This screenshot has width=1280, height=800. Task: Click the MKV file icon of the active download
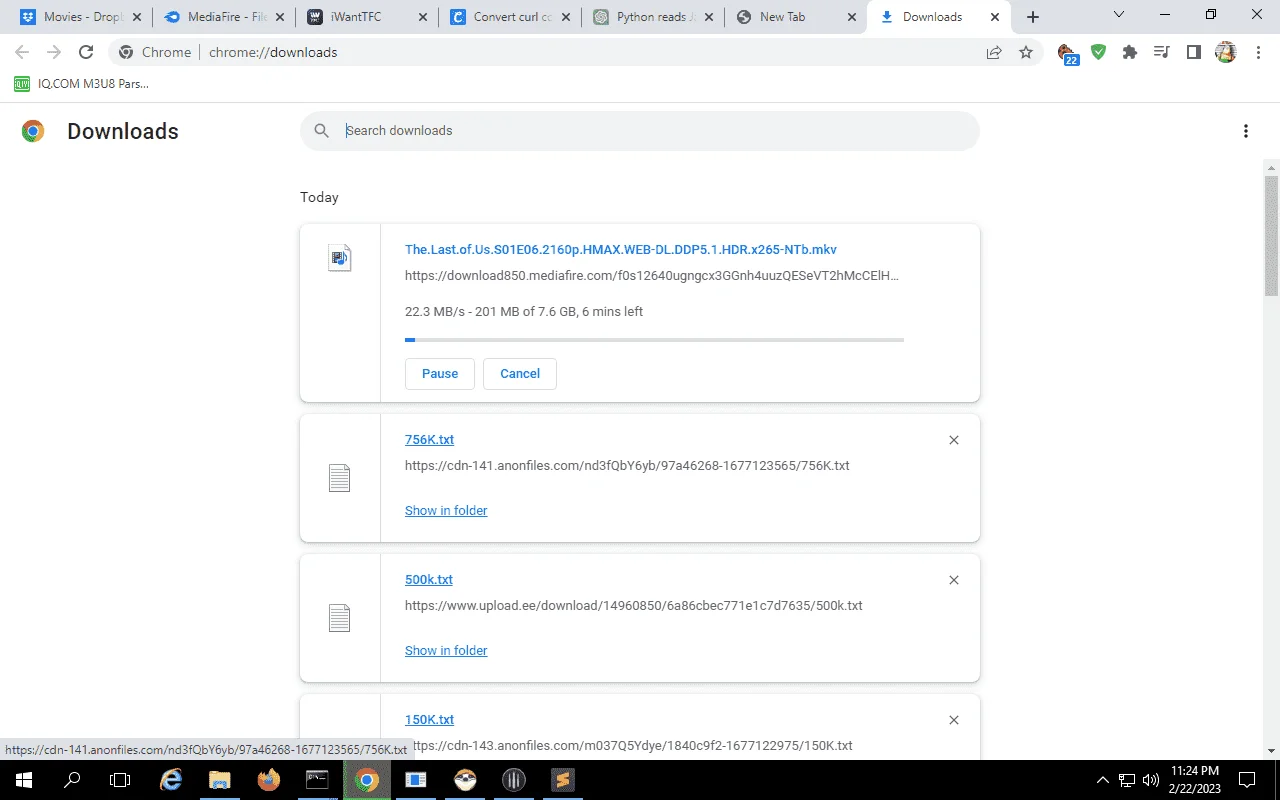[x=340, y=258]
